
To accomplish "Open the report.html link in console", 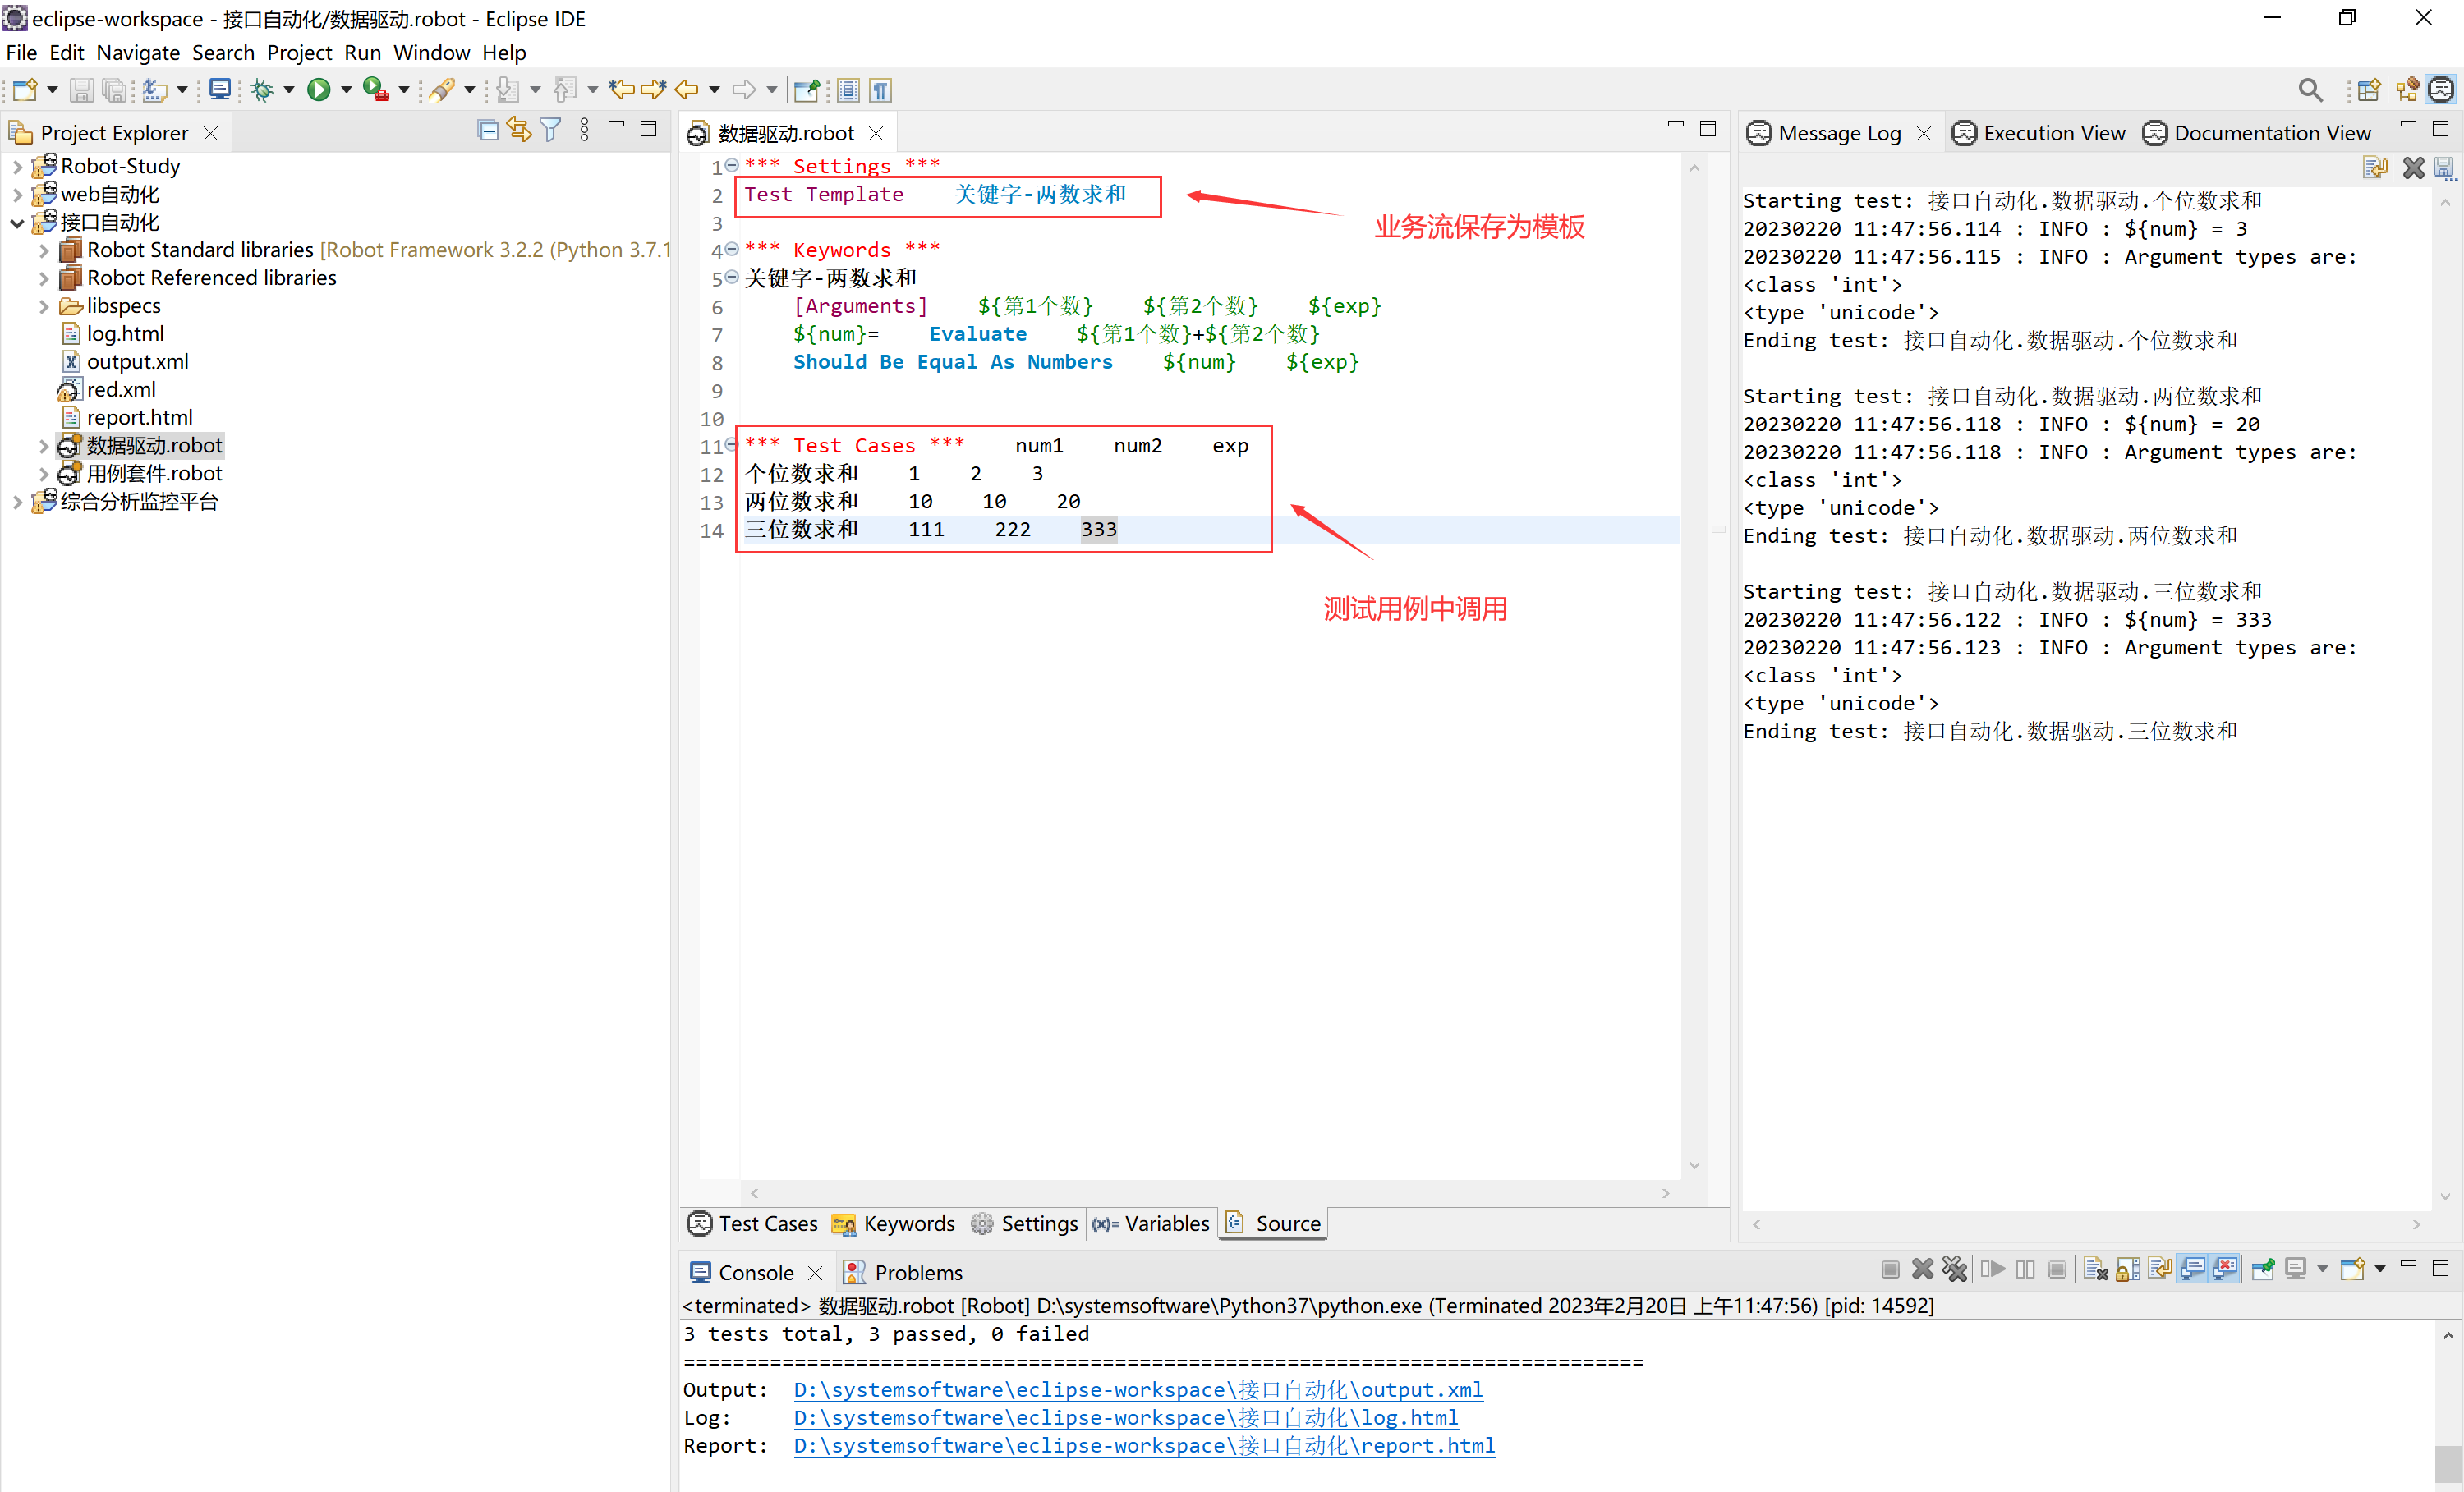I will click(1143, 1445).
